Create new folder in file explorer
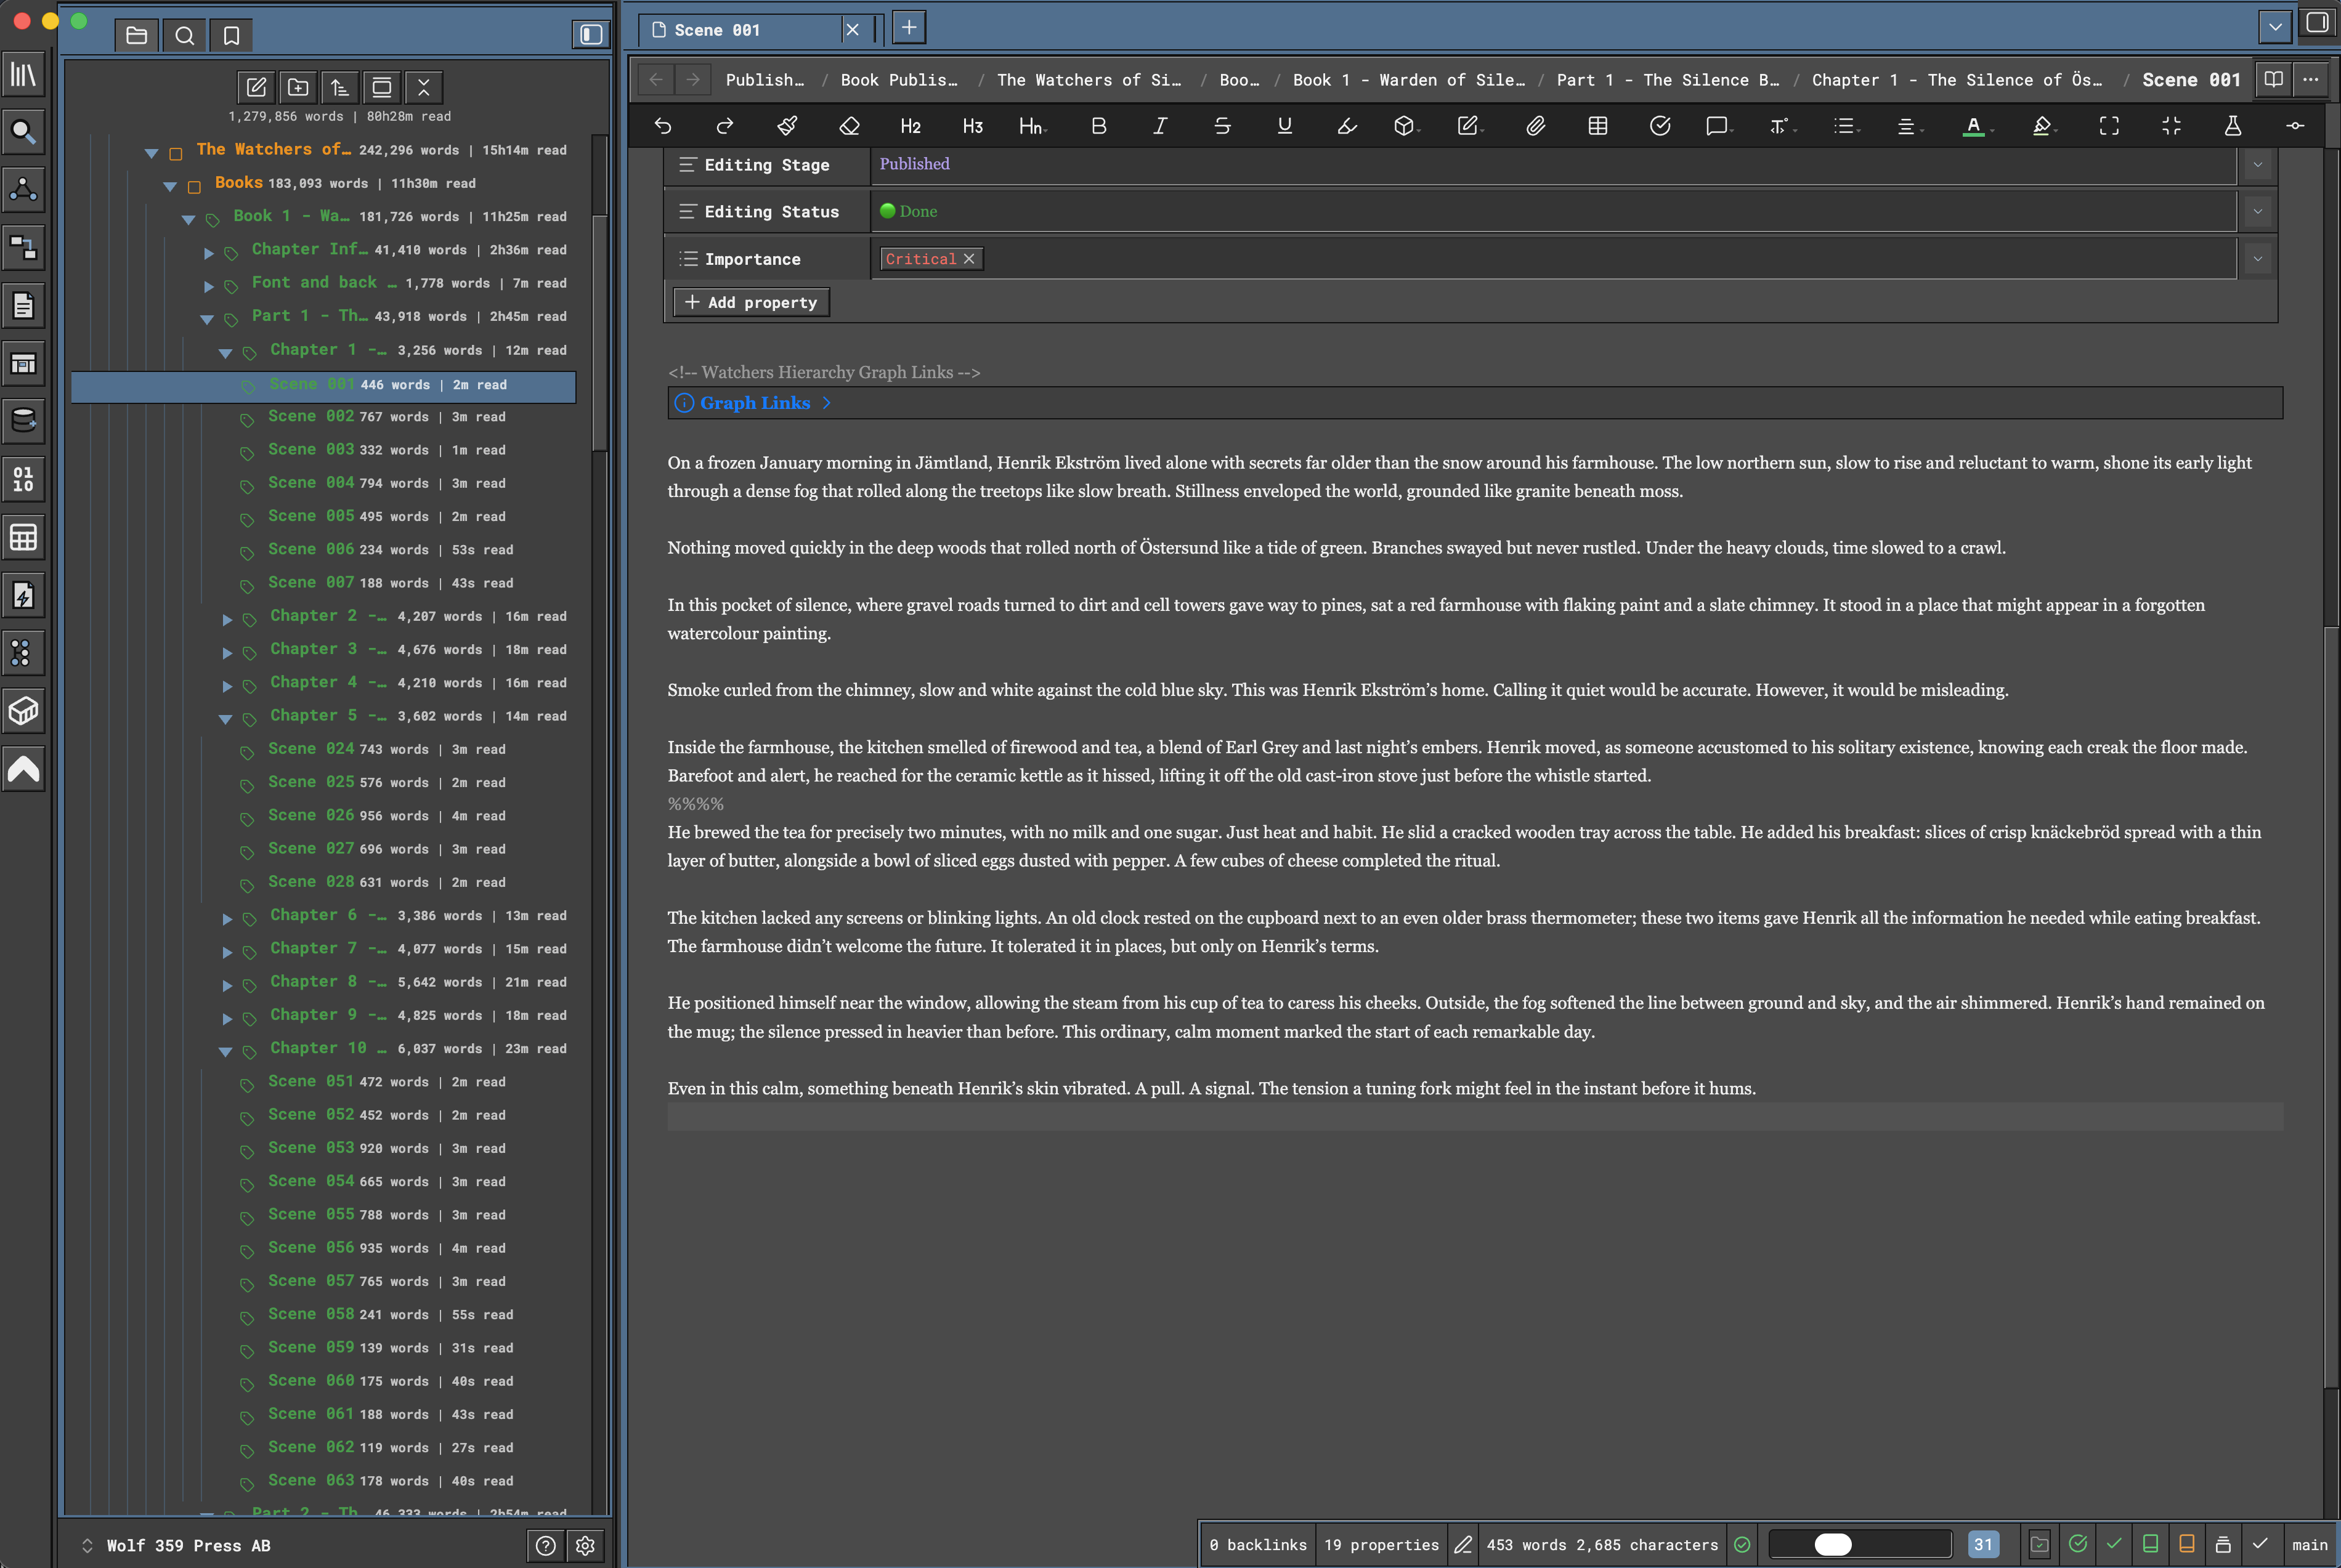 [298, 87]
